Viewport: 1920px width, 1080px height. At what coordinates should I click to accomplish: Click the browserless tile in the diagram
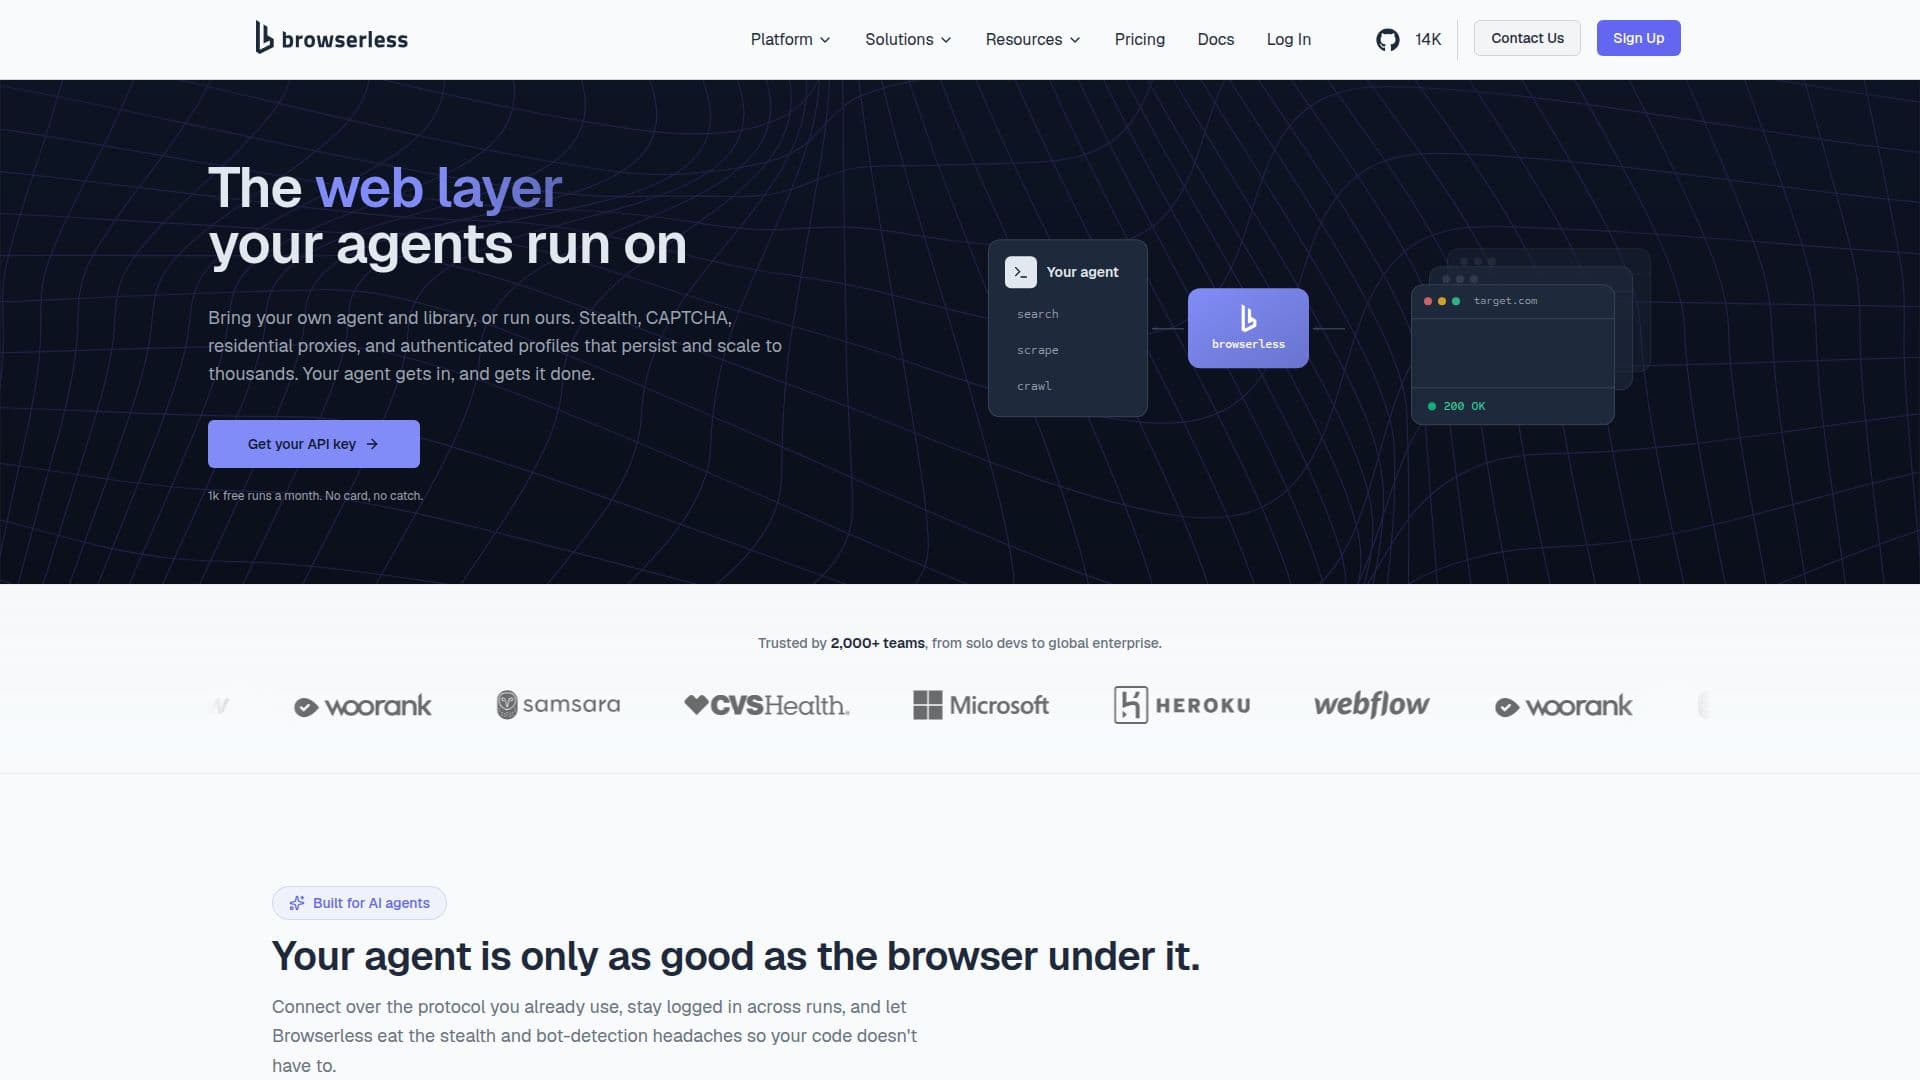[x=1248, y=328]
